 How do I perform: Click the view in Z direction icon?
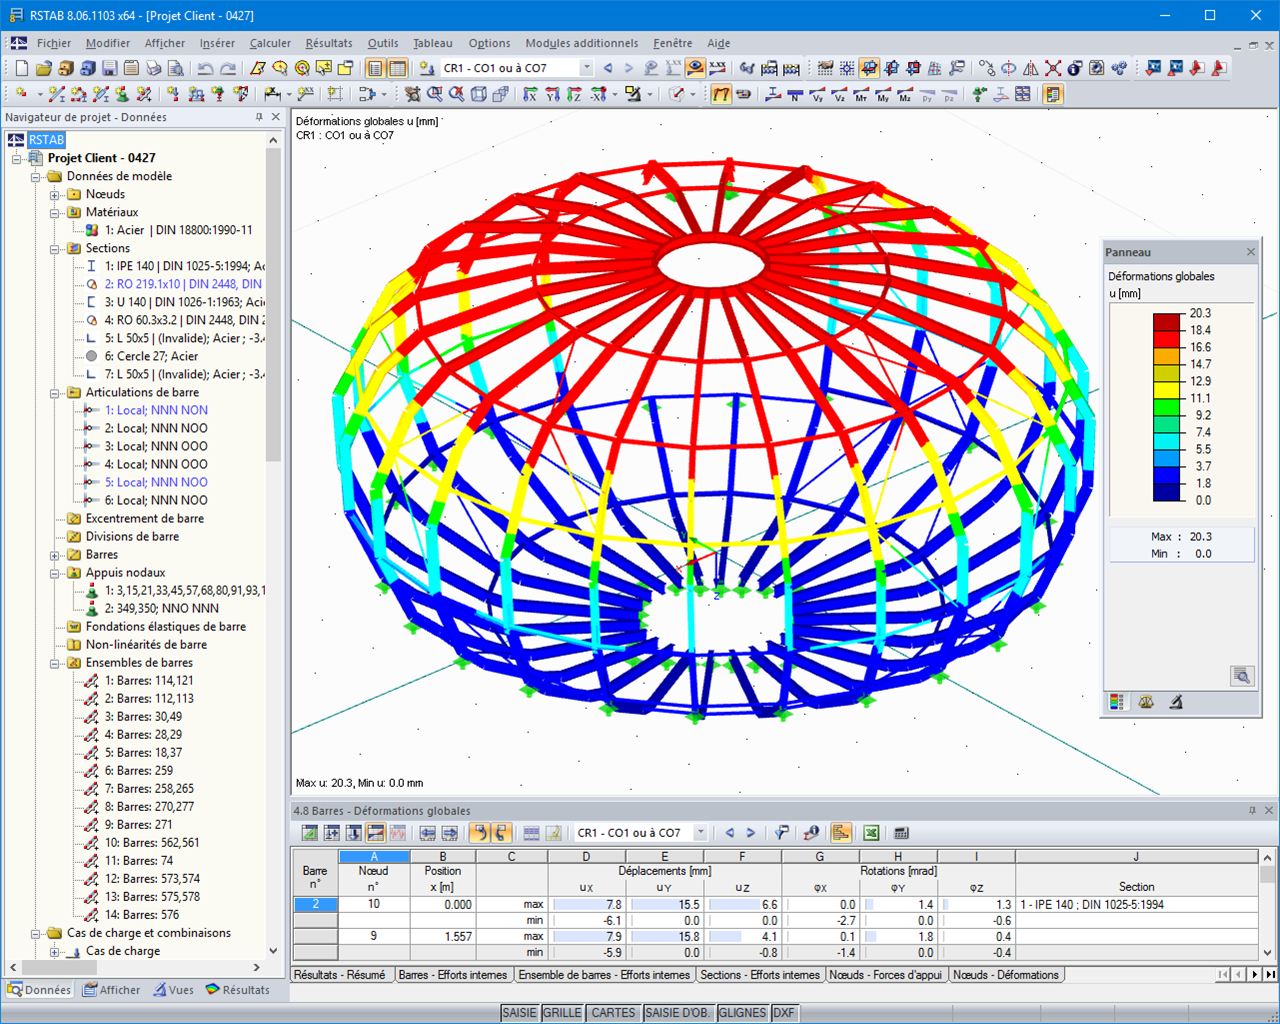574,94
